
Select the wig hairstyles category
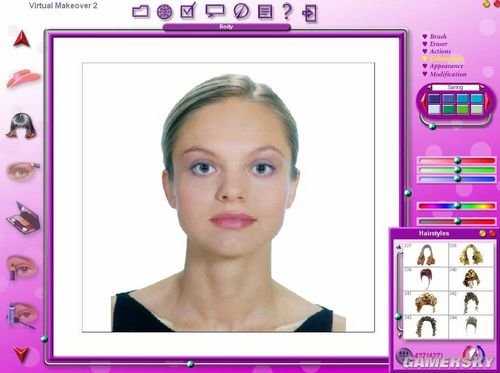[21, 125]
